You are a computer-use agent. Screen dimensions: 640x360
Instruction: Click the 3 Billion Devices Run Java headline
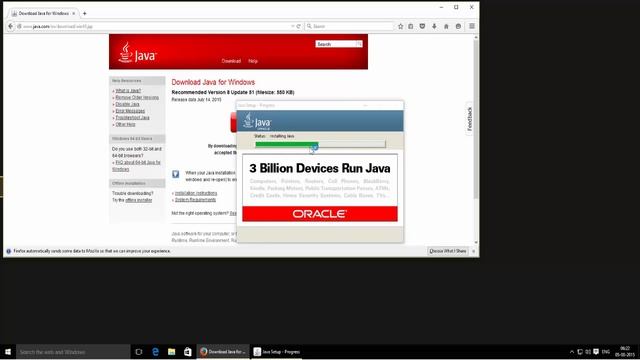point(320,168)
